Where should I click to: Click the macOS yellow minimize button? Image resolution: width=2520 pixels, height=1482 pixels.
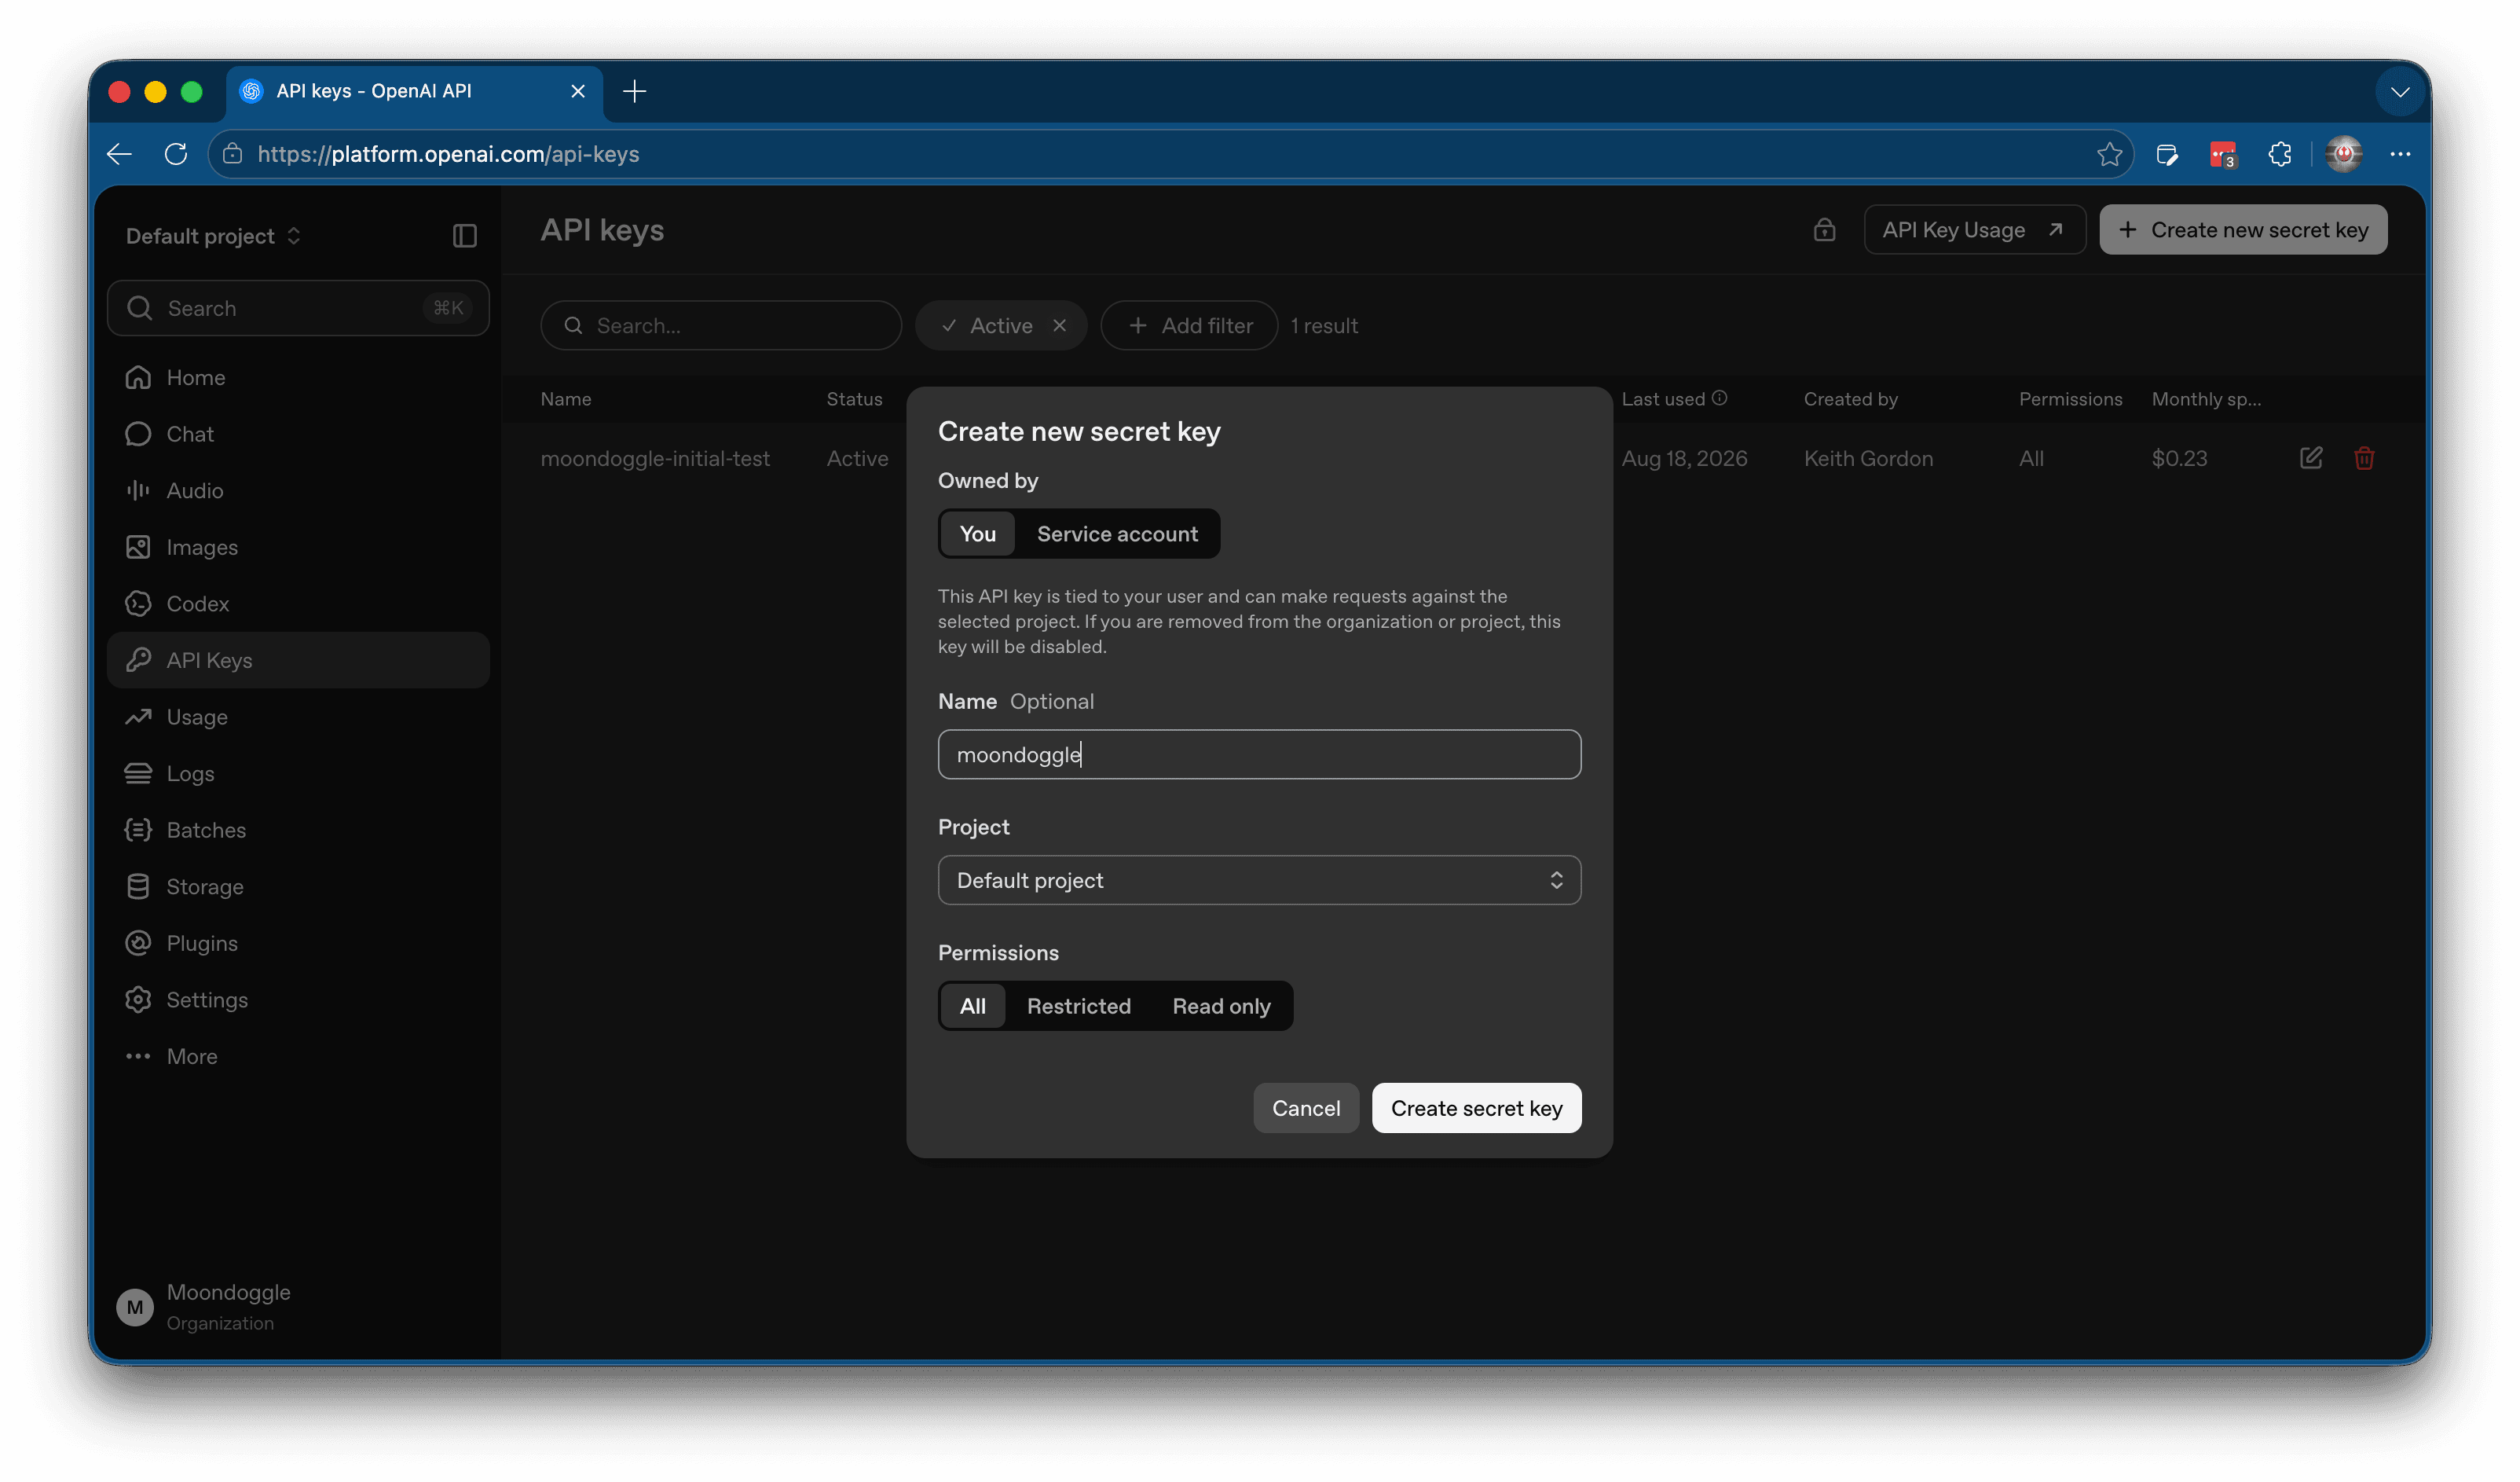tap(155, 92)
